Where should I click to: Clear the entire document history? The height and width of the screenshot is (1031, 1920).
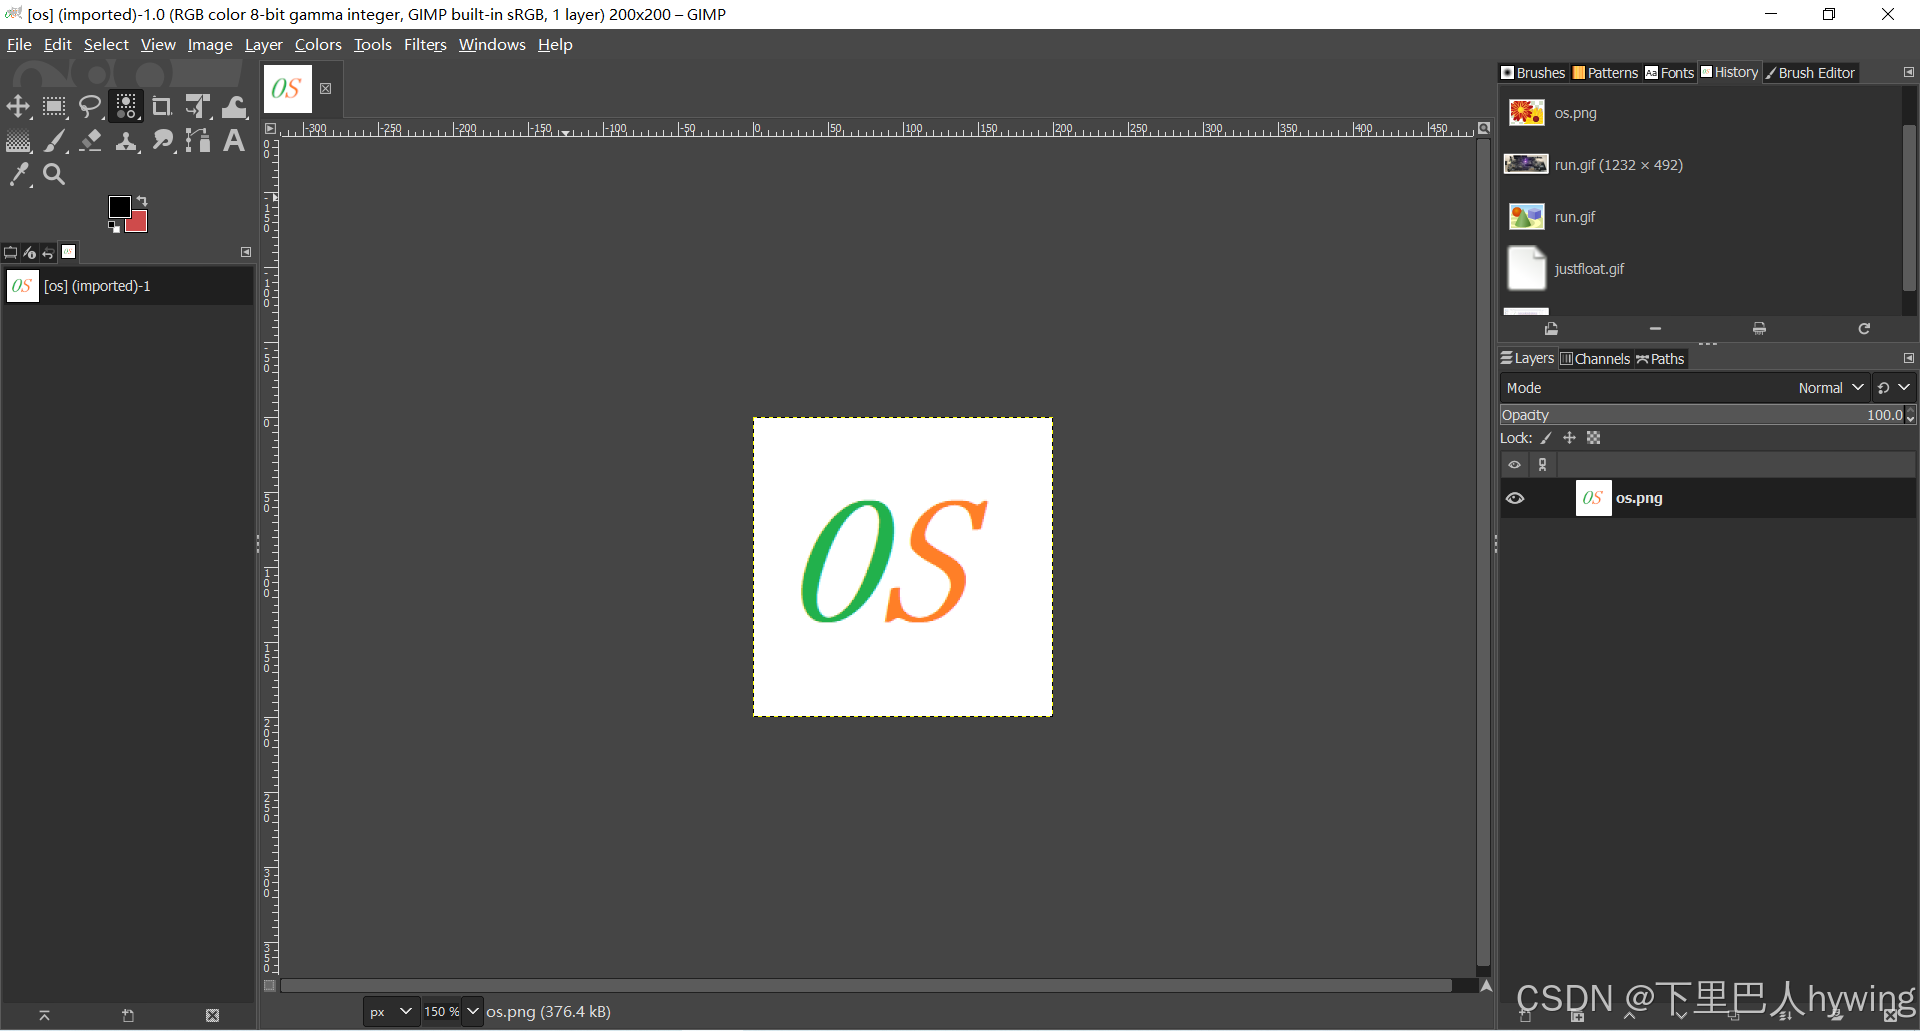pos(1759,329)
